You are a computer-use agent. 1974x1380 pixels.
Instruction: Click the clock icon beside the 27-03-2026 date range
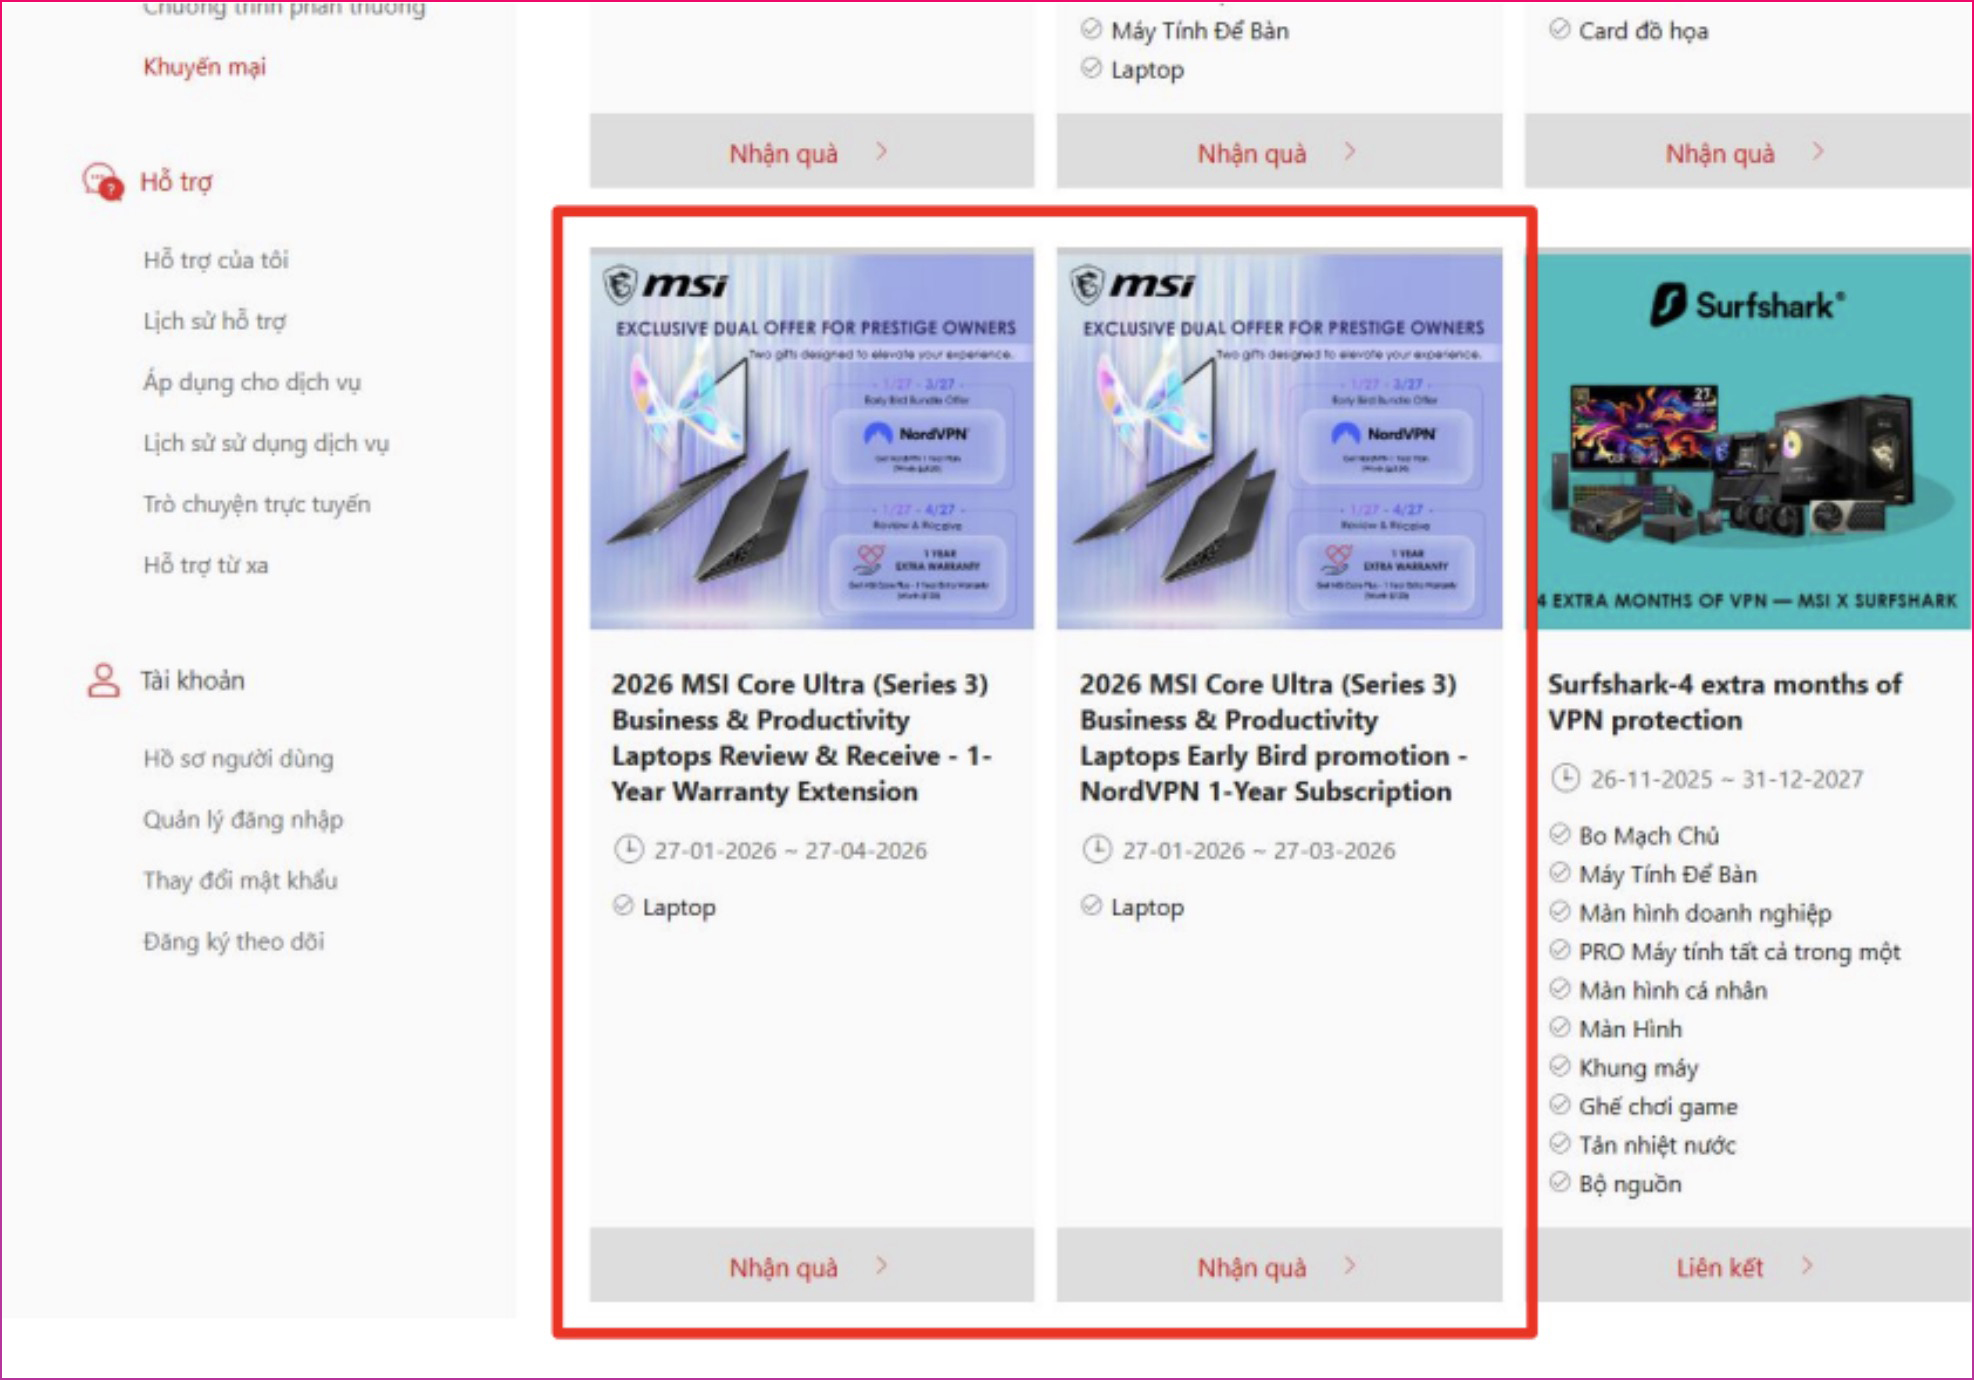pyautogui.click(x=1096, y=850)
